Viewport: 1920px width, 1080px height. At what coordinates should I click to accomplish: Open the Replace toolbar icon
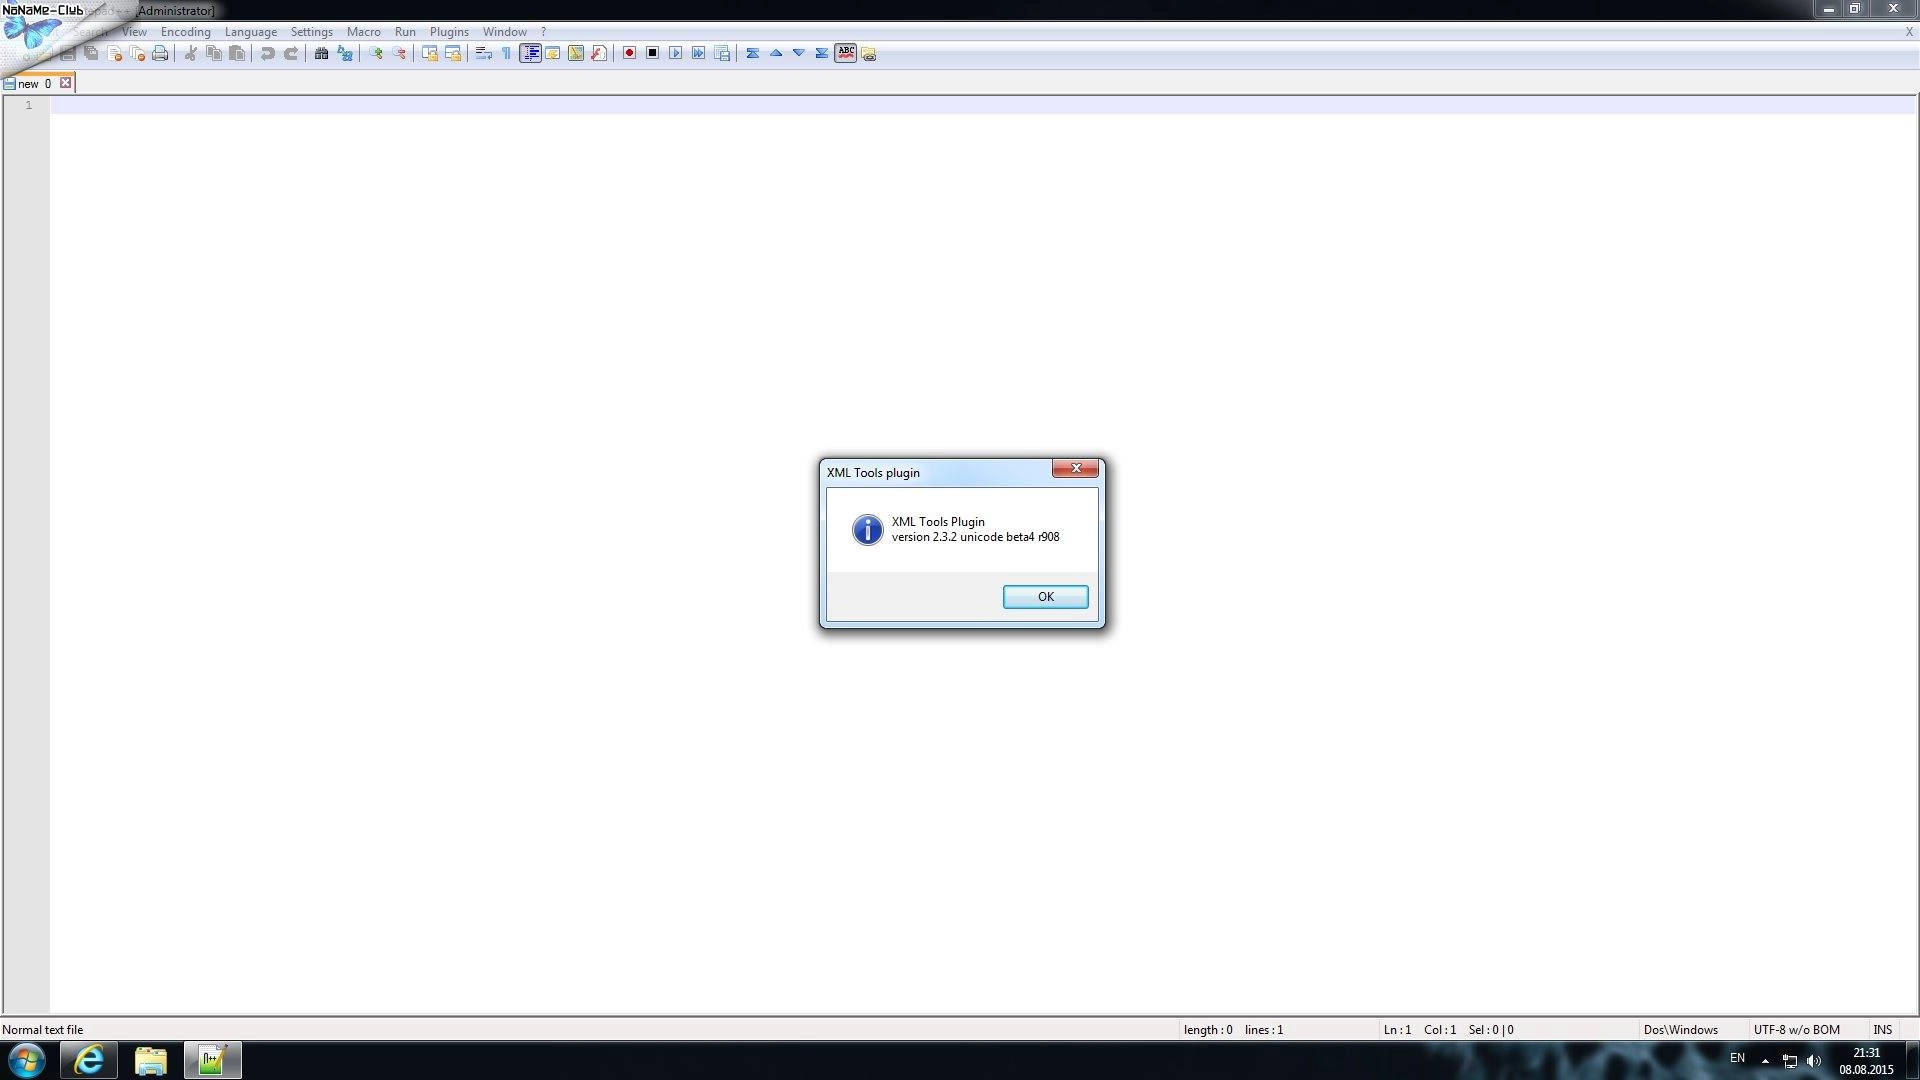coord(344,53)
